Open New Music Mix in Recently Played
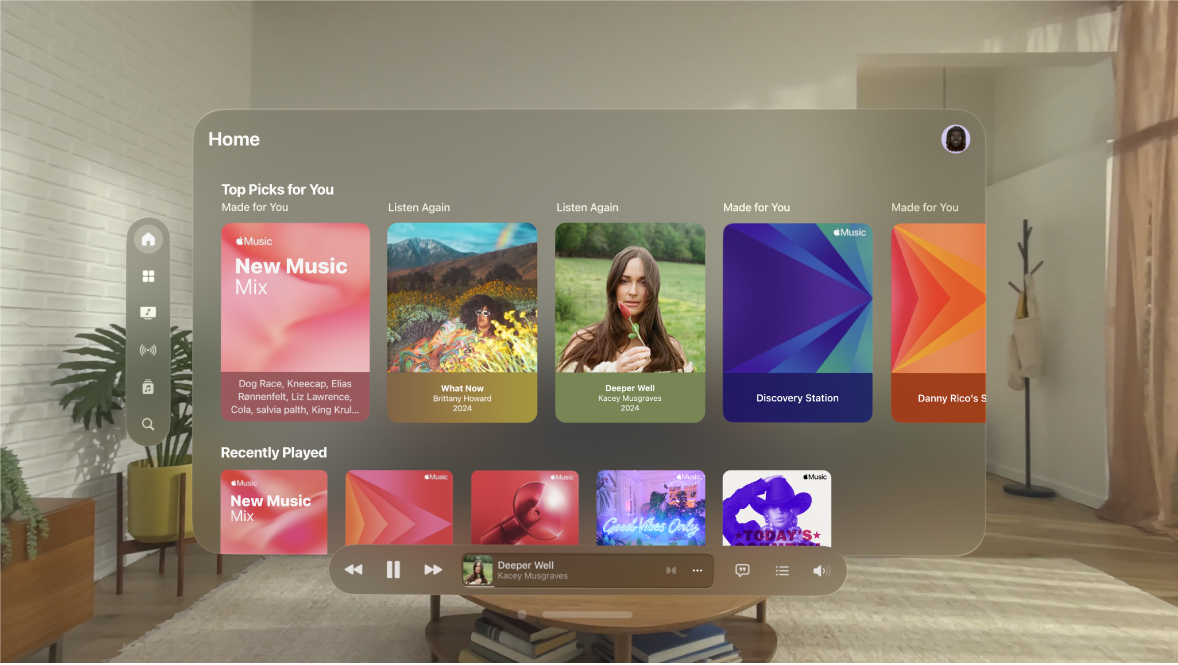 pyautogui.click(x=274, y=512)
